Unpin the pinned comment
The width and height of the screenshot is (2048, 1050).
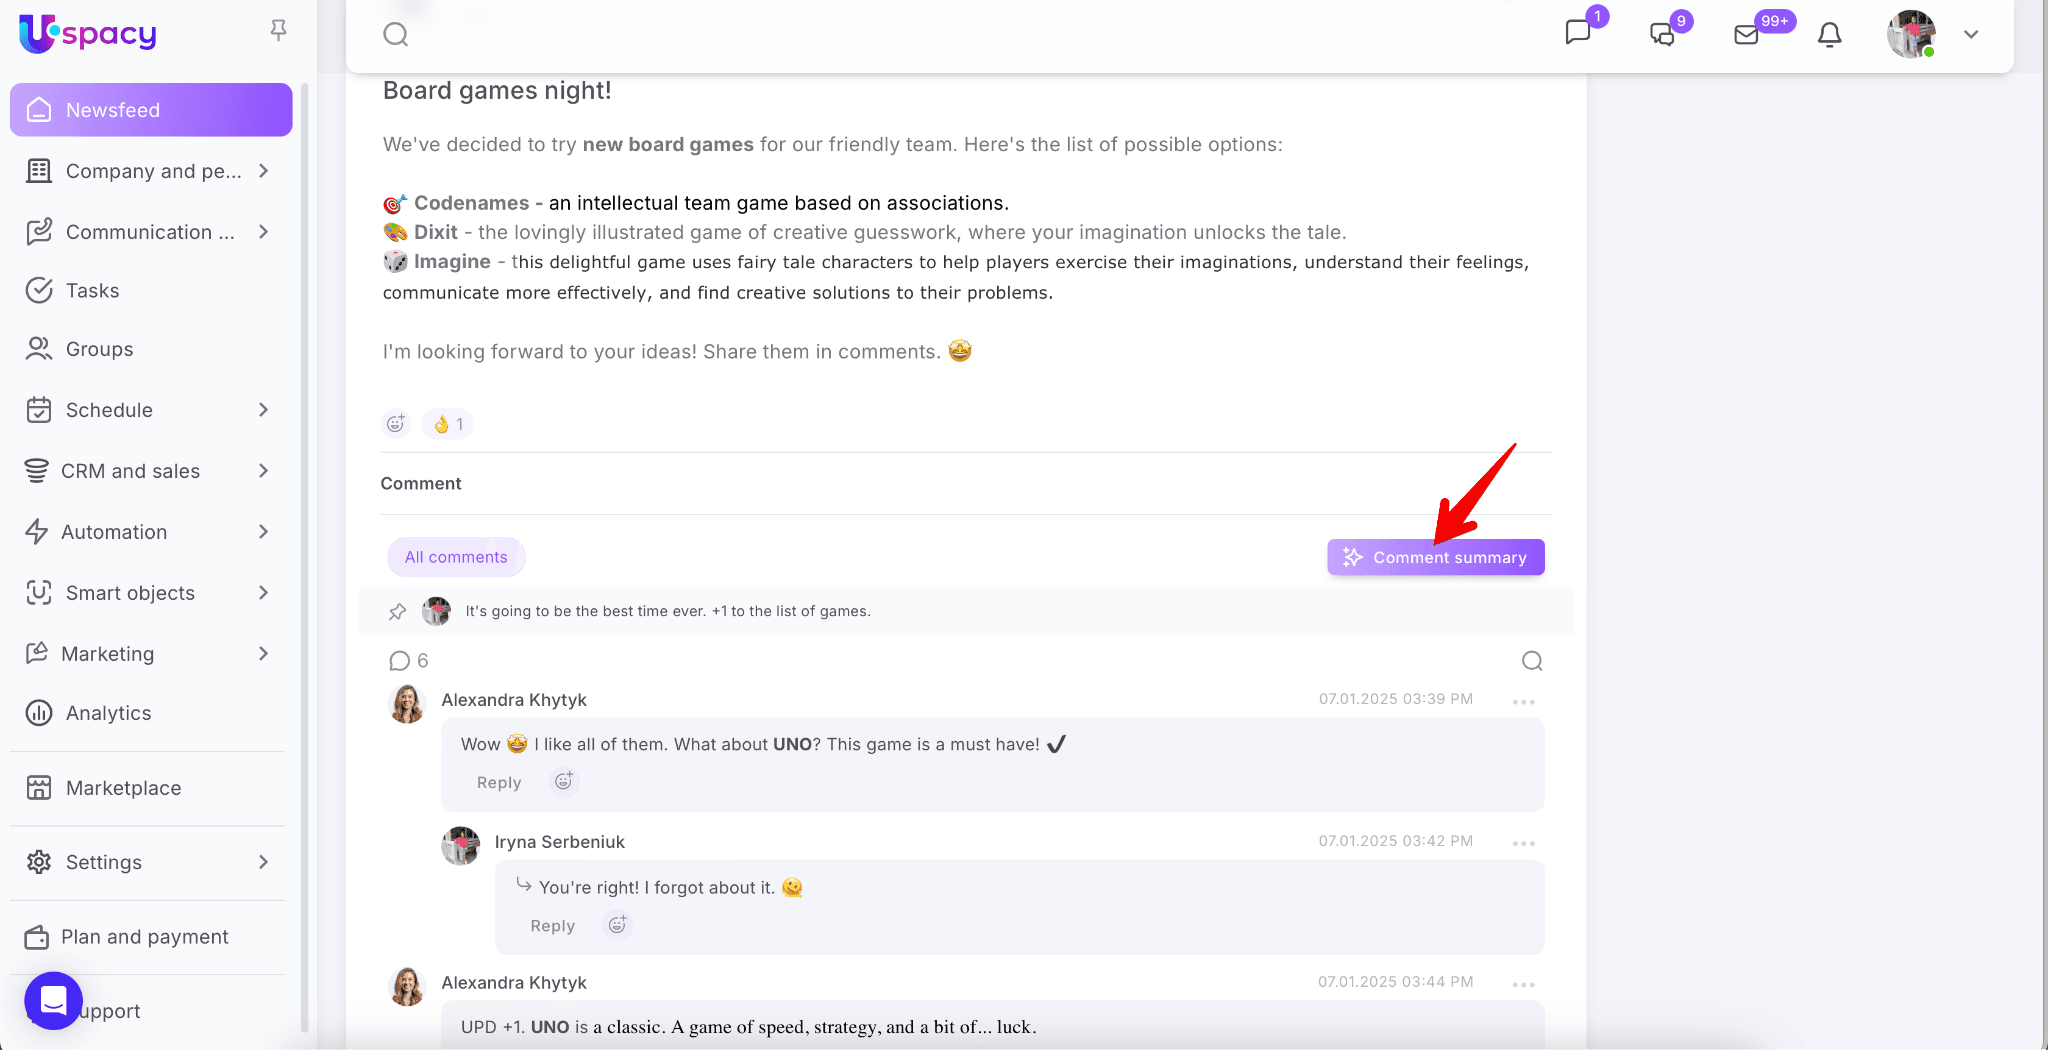pyautogui.click(x=397, y=611)
